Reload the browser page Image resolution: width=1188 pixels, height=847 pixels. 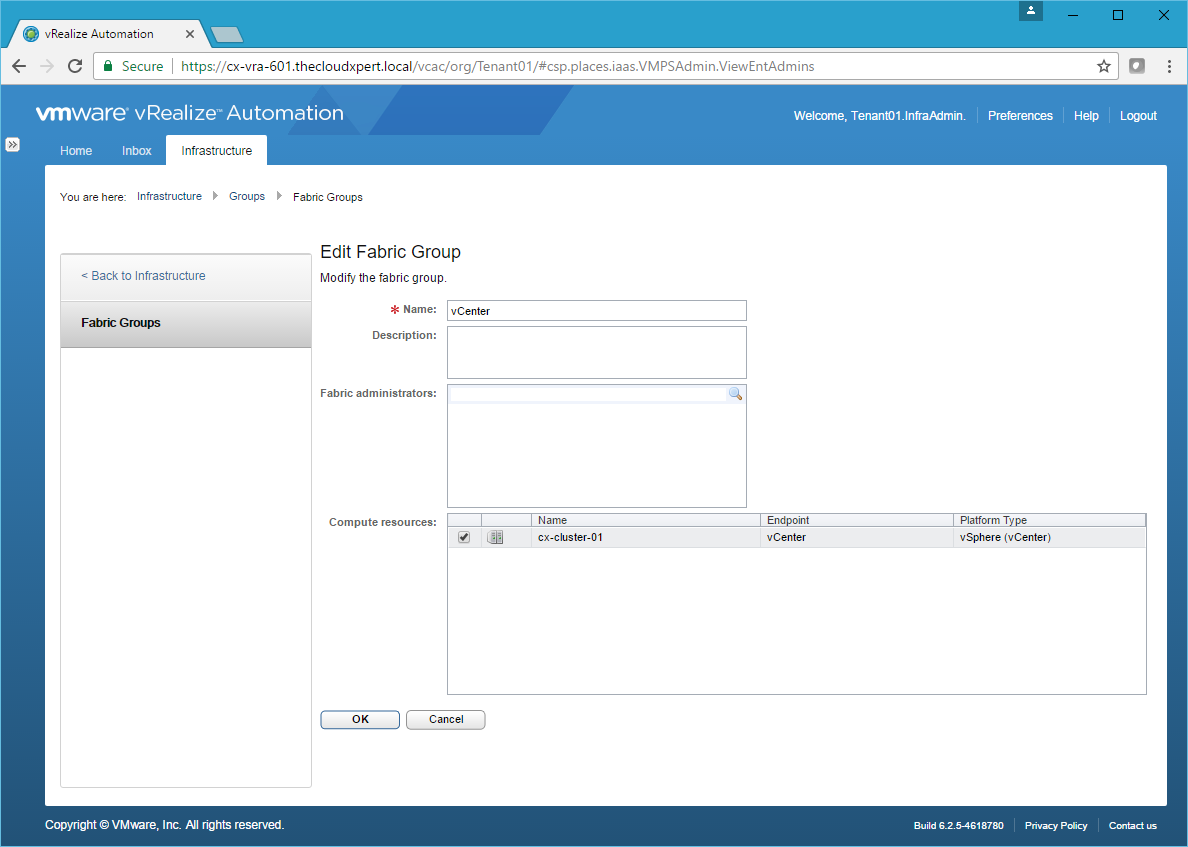point(74,66)
